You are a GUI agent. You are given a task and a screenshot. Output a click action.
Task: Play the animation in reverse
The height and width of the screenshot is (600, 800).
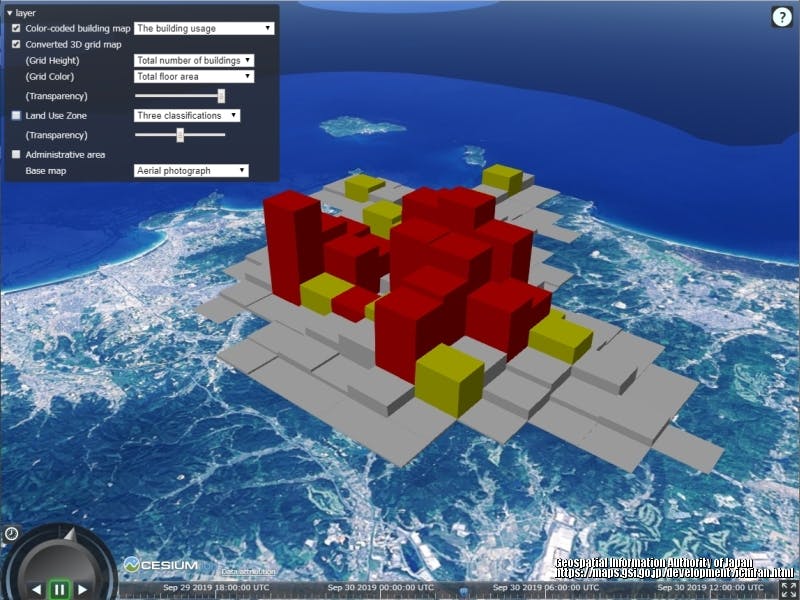point(37,590)
